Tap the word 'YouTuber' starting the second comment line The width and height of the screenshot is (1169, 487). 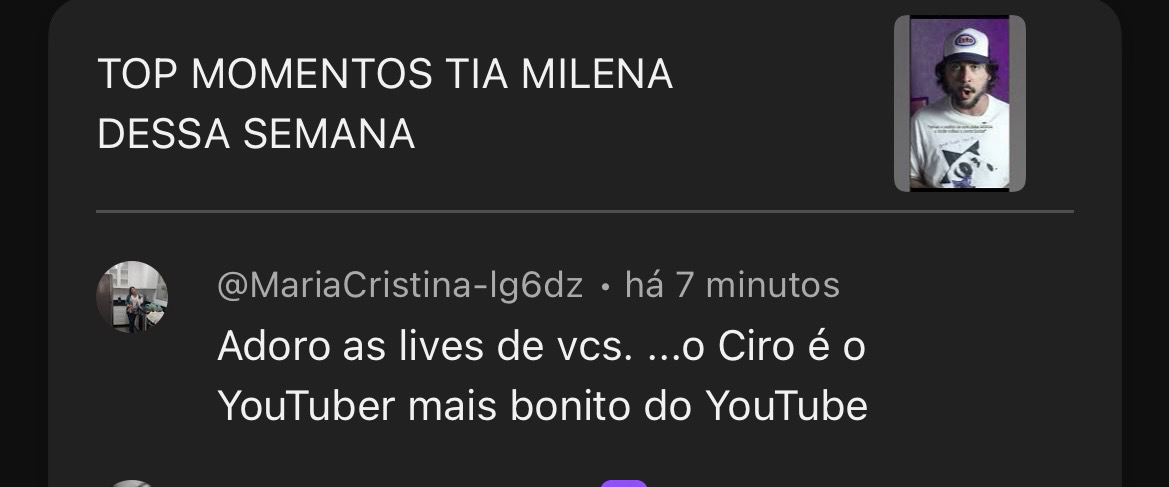pyautogui.click(x=306, y=406)
